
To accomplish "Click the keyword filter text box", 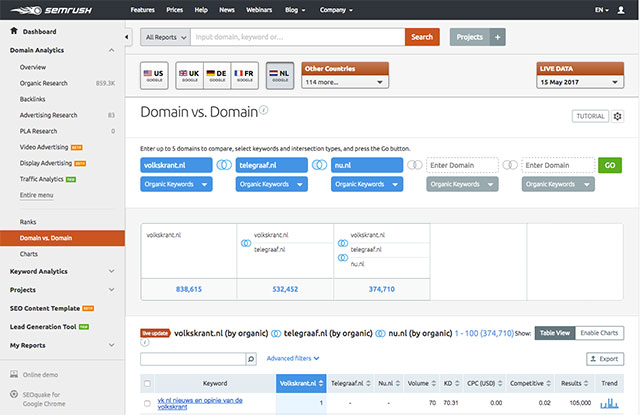I will [193, 359].
